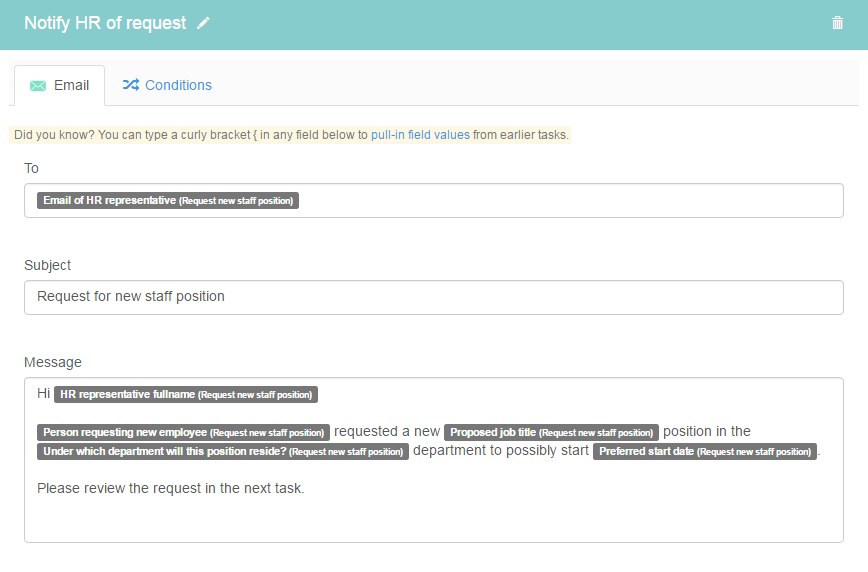Click the department position reside tag
This screenshot has height=572, width=868.
coord(223,451)
